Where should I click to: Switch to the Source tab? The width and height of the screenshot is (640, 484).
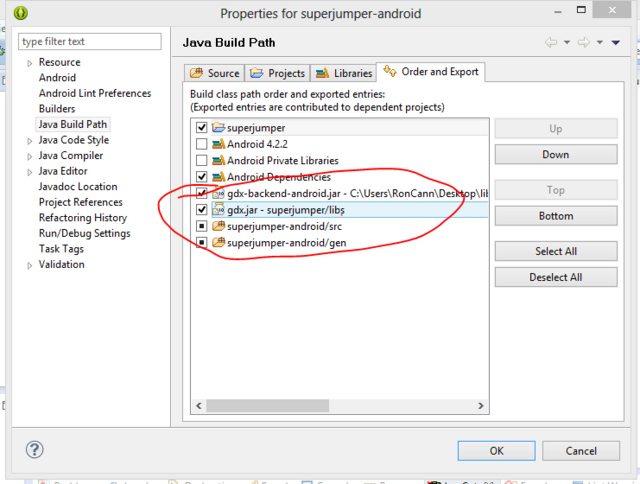coord(214,73)
